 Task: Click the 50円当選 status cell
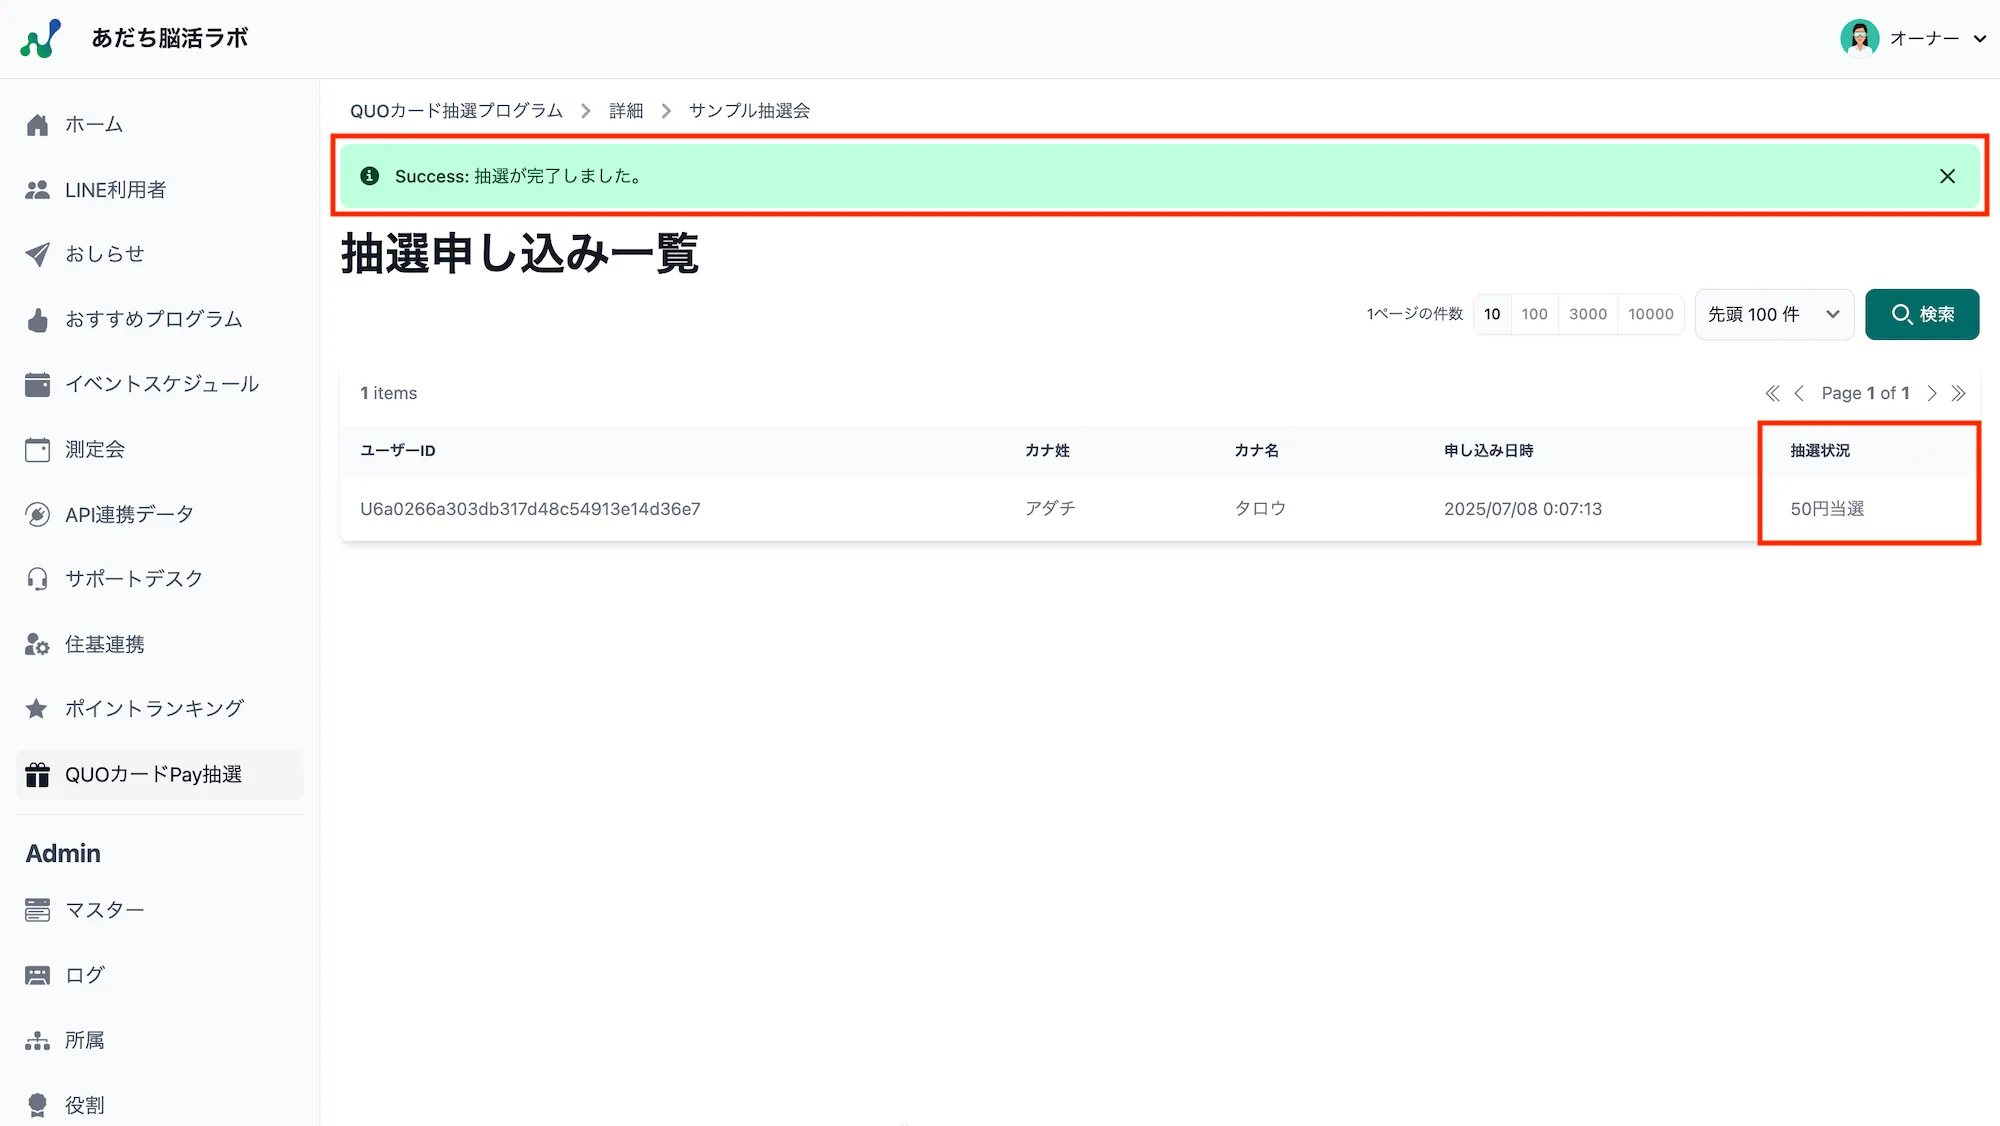[1827, 509]
